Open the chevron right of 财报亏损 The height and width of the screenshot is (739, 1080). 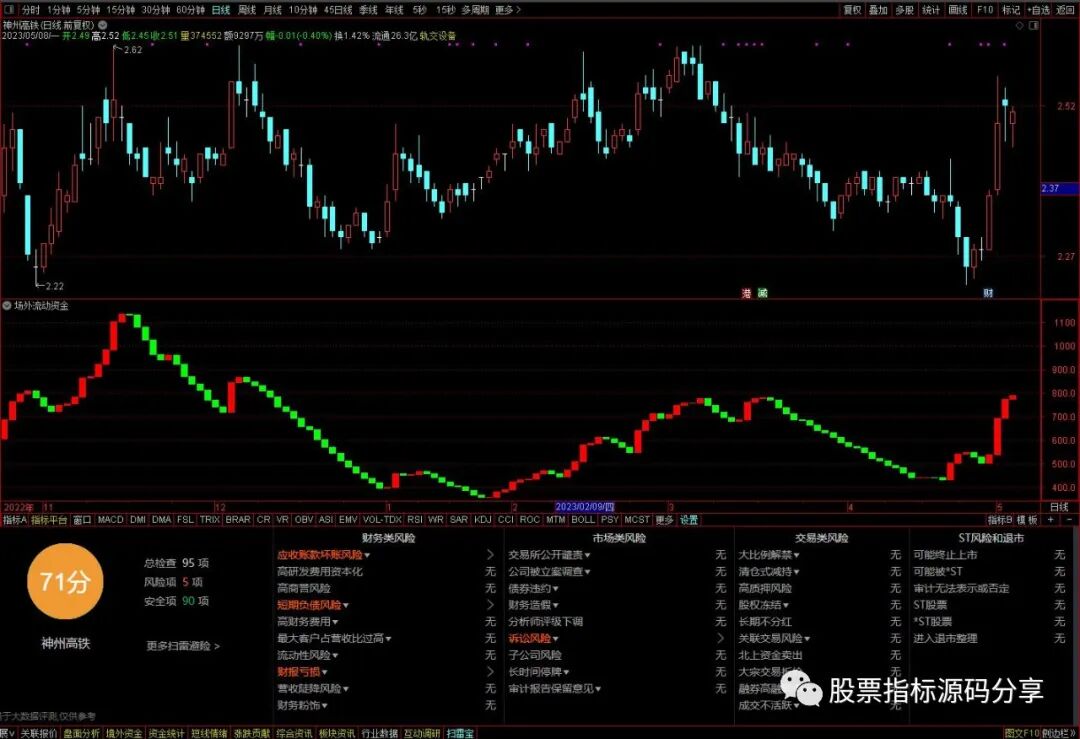tap(490, 672)
